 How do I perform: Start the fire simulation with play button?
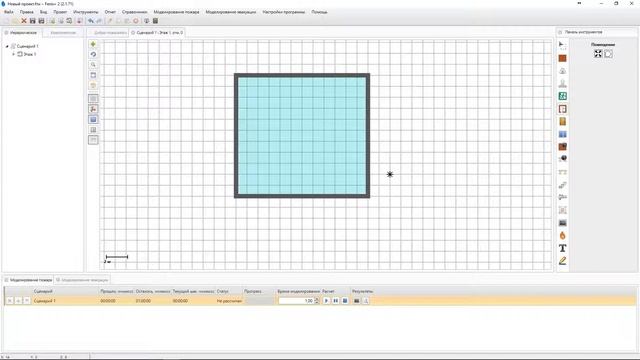pos(326,301)
